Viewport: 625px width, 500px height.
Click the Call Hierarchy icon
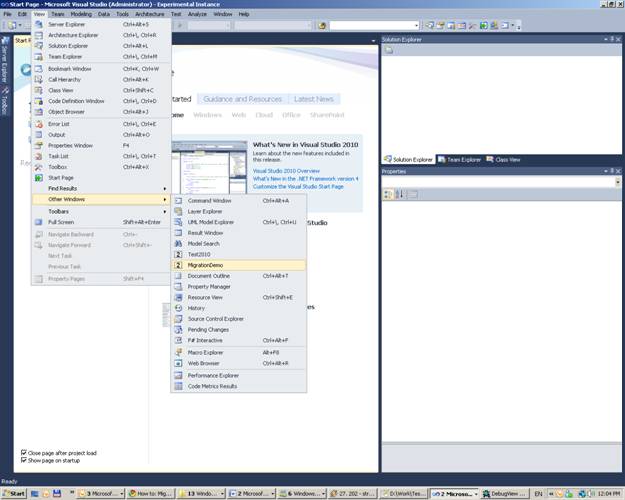click(x=39, y=79)
